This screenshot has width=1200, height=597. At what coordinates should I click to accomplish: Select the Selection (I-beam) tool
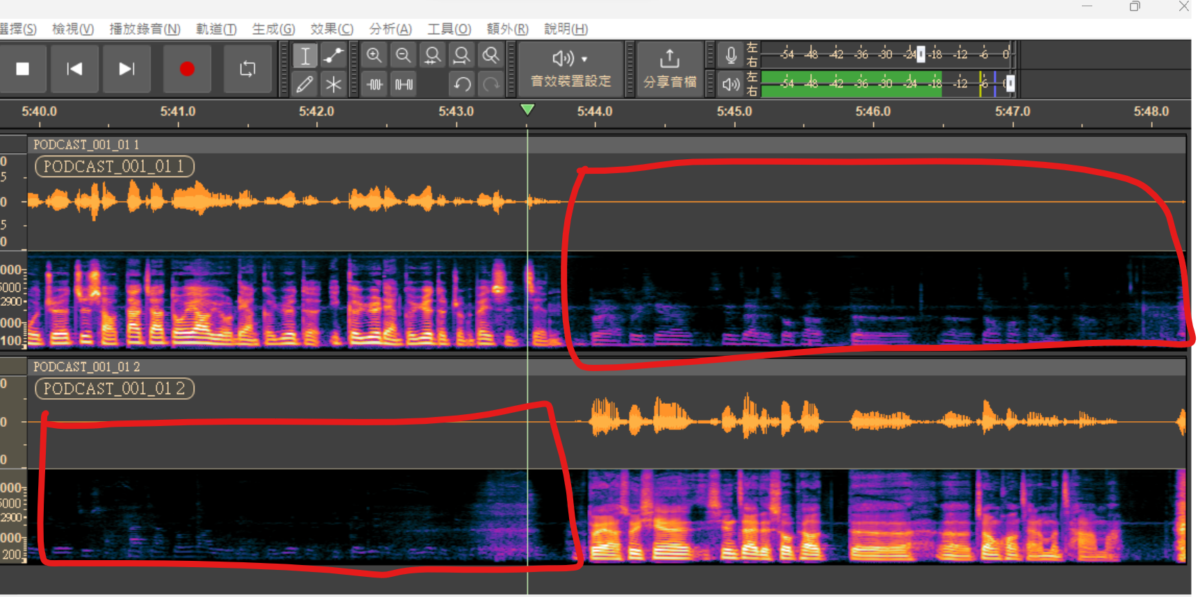(307, 55)
